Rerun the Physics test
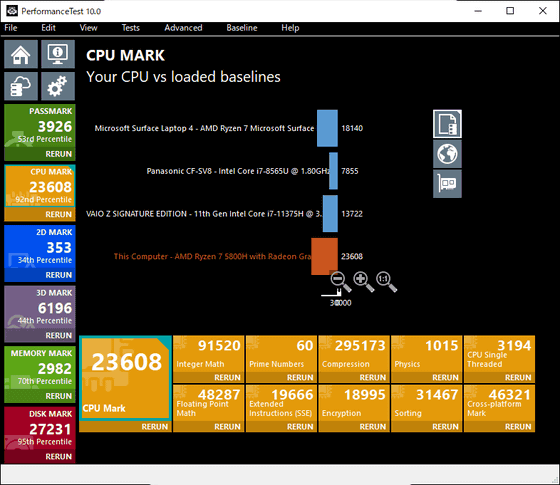Image resolution: width=560 pixels, height=485 pixels. pyautogui.click(x=427, y=378)
